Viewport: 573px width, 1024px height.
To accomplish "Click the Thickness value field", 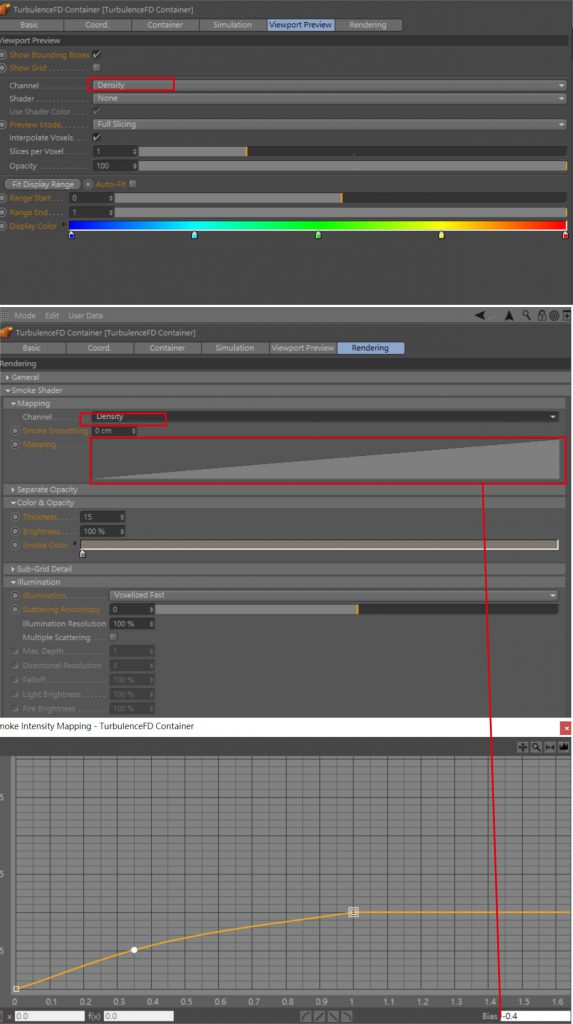I will tap(102, 517).
